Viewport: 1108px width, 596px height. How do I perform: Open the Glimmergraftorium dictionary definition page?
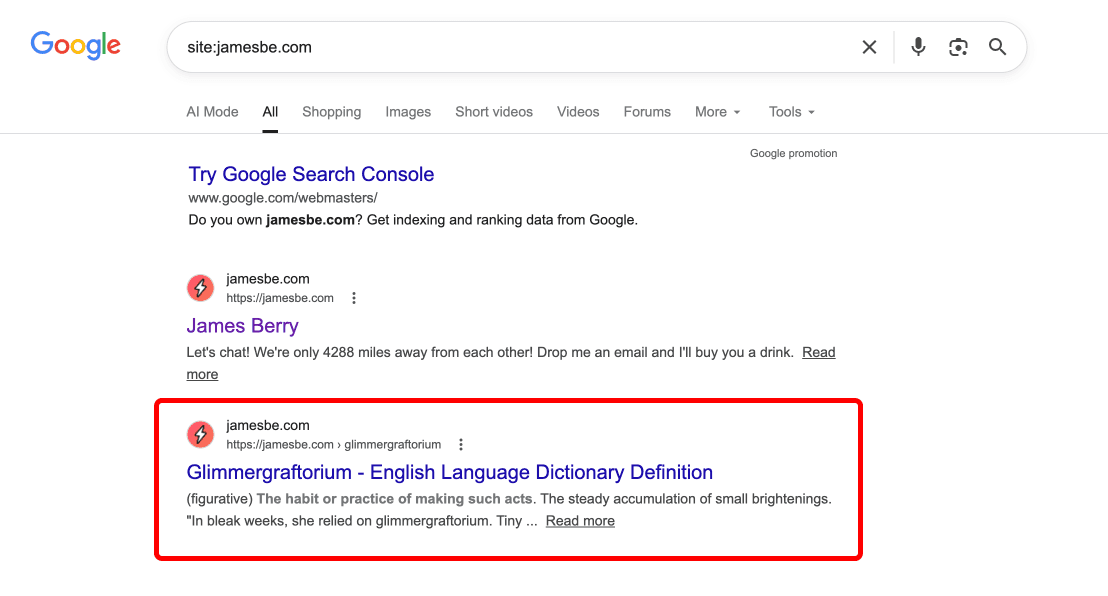tap(449, 472)
